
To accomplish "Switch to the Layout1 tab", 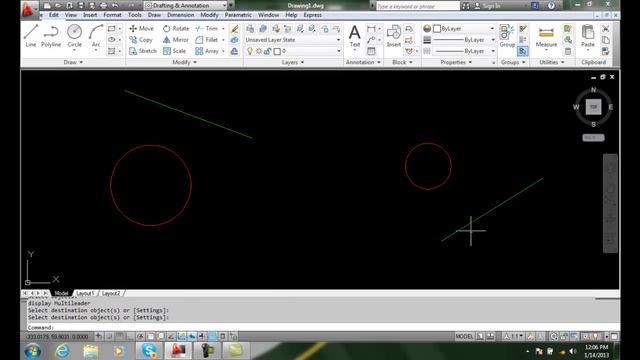I will [85, 293].
